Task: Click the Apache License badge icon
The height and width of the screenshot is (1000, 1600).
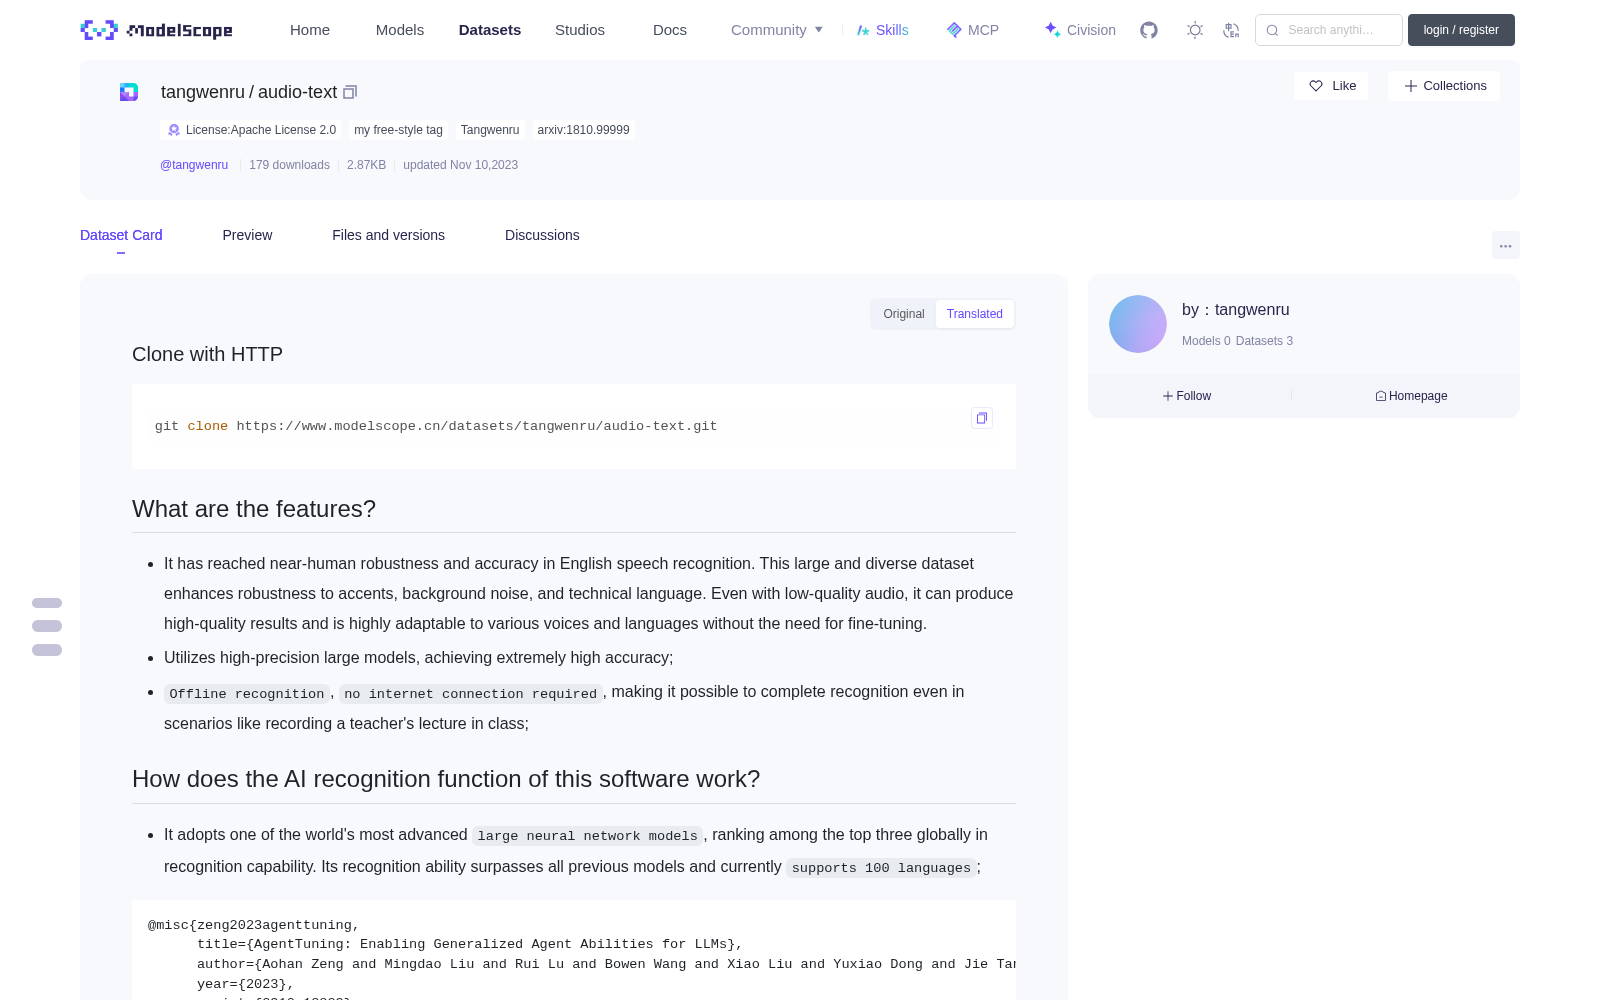Action: [x=174, y=130]
